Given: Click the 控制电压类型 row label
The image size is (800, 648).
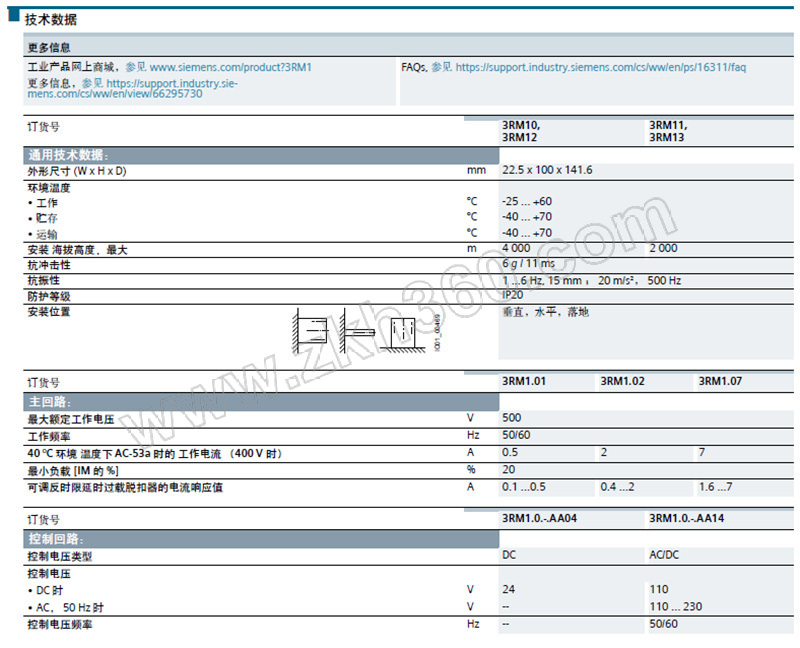Looking at the screenshot, I should [x=60, y=557].
